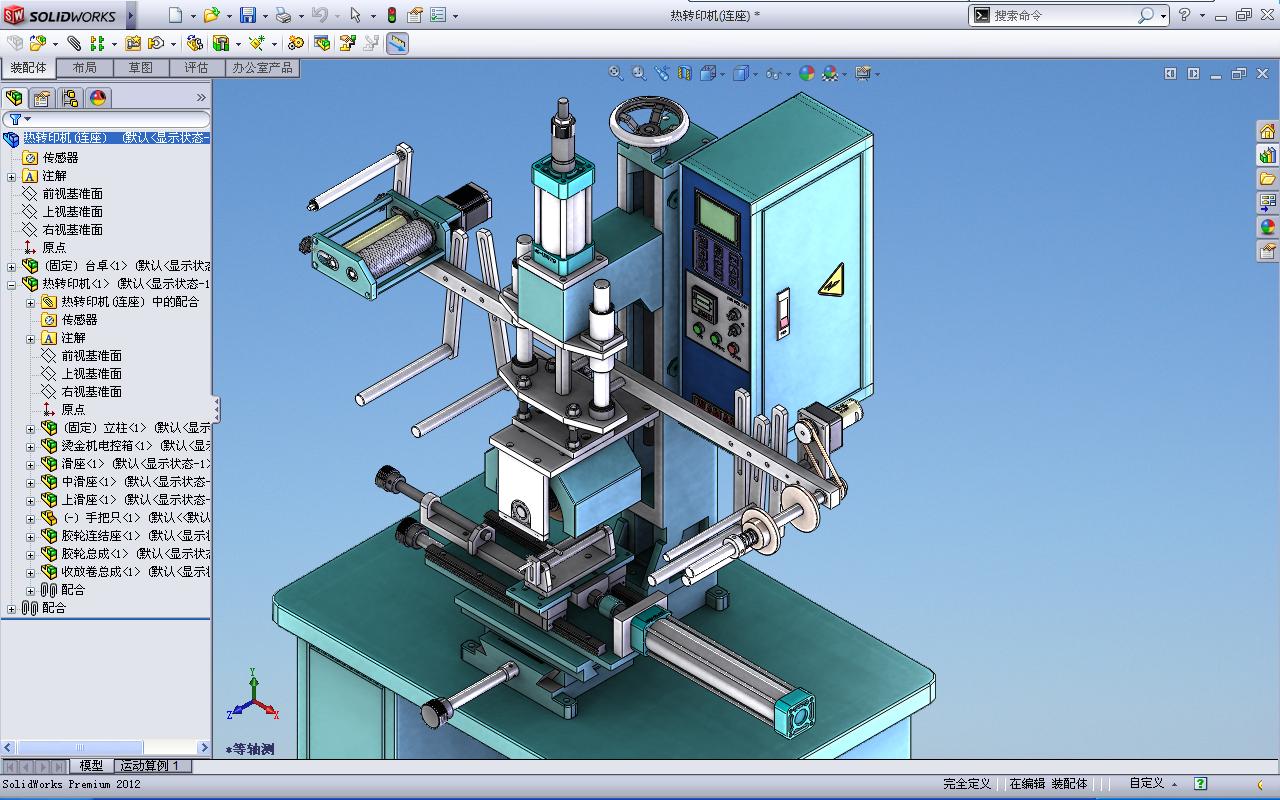
Task: Click the Open file folder icon
Action: (211, 15)
